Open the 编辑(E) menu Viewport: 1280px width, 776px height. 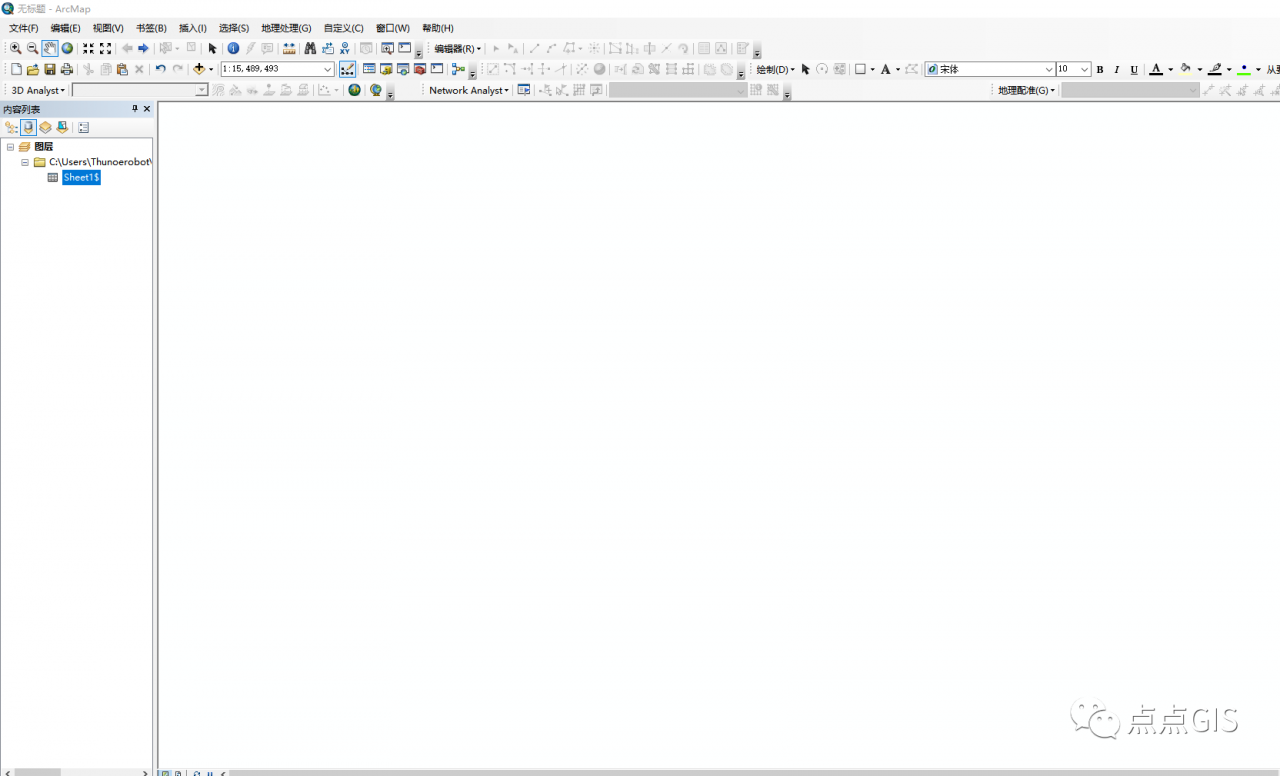tap(65, 28)
